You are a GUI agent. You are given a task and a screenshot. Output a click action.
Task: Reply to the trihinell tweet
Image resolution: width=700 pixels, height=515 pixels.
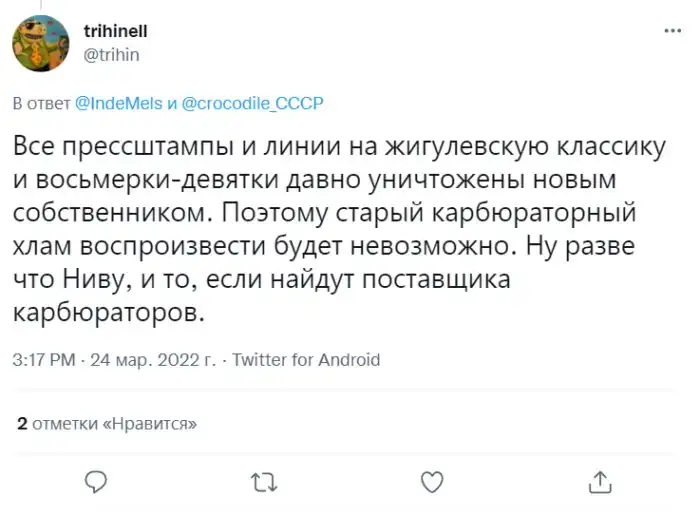[x=95, y=484]
